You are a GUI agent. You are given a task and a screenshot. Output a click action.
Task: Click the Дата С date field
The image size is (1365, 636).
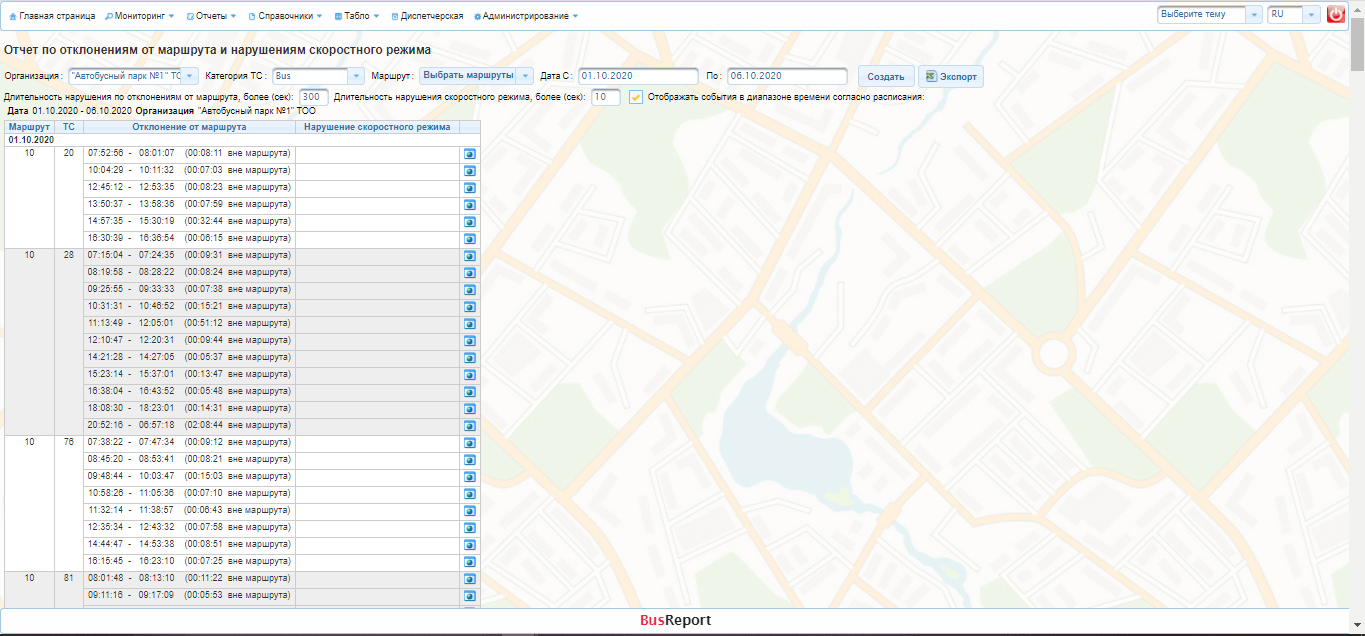pos(638,76)
